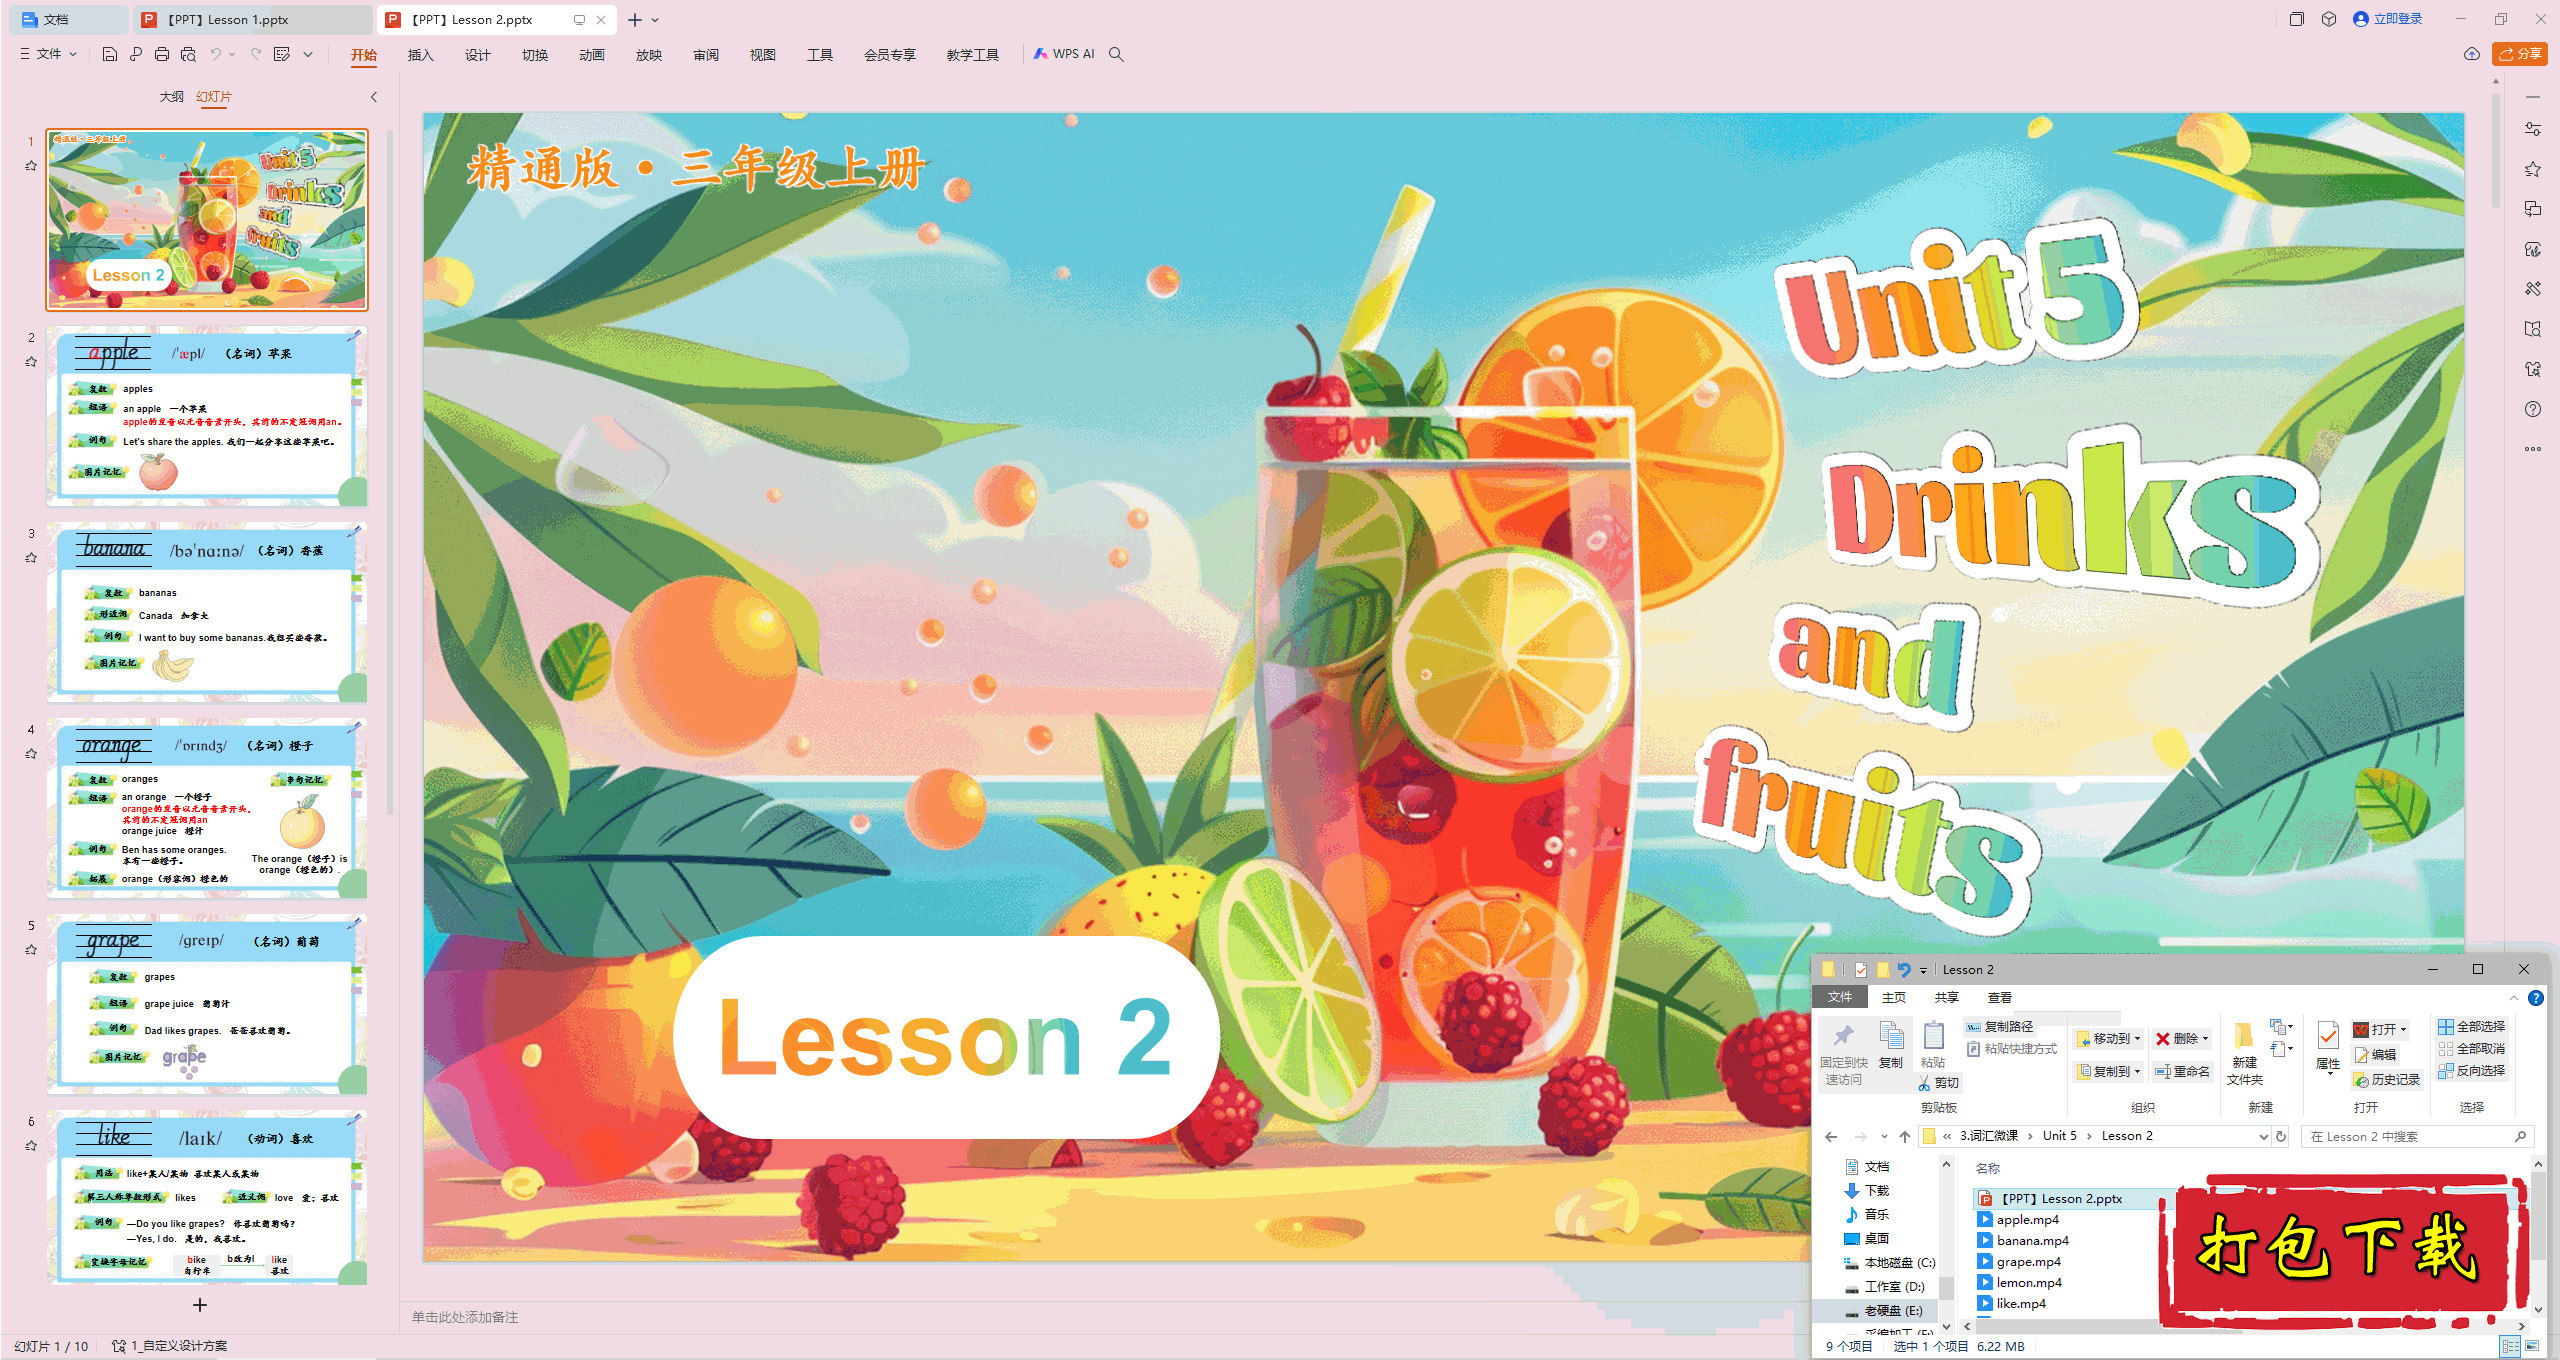This screenshot has width=2560, height=1360.
Task: Click Invert Selection in Explorer ribbon
Action: [x=2471, y=1071]
